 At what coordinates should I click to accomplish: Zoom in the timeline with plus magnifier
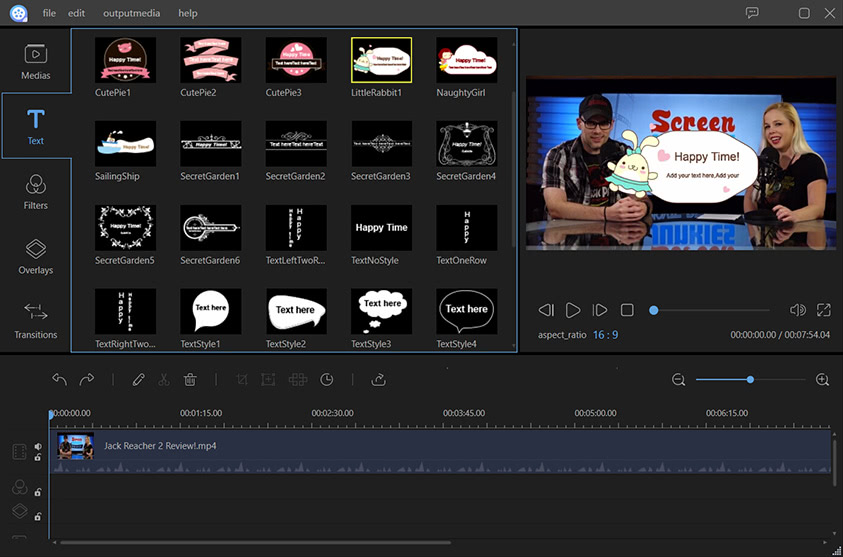823,380
